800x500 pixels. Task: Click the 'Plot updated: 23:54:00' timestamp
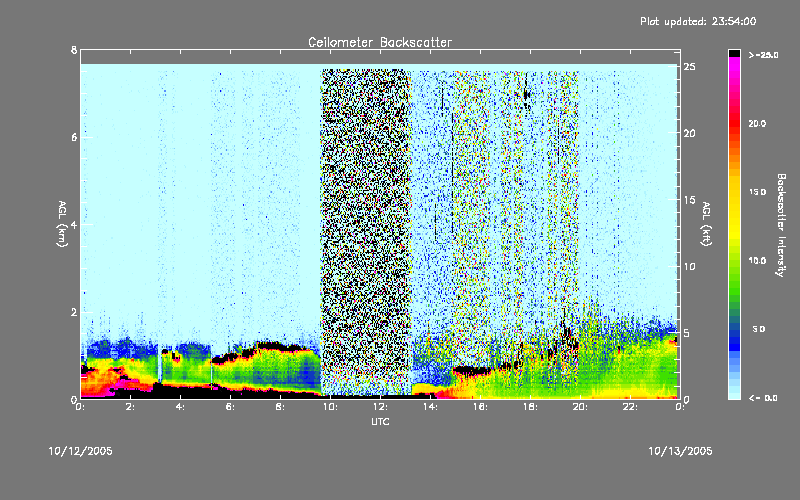[698, 21]
